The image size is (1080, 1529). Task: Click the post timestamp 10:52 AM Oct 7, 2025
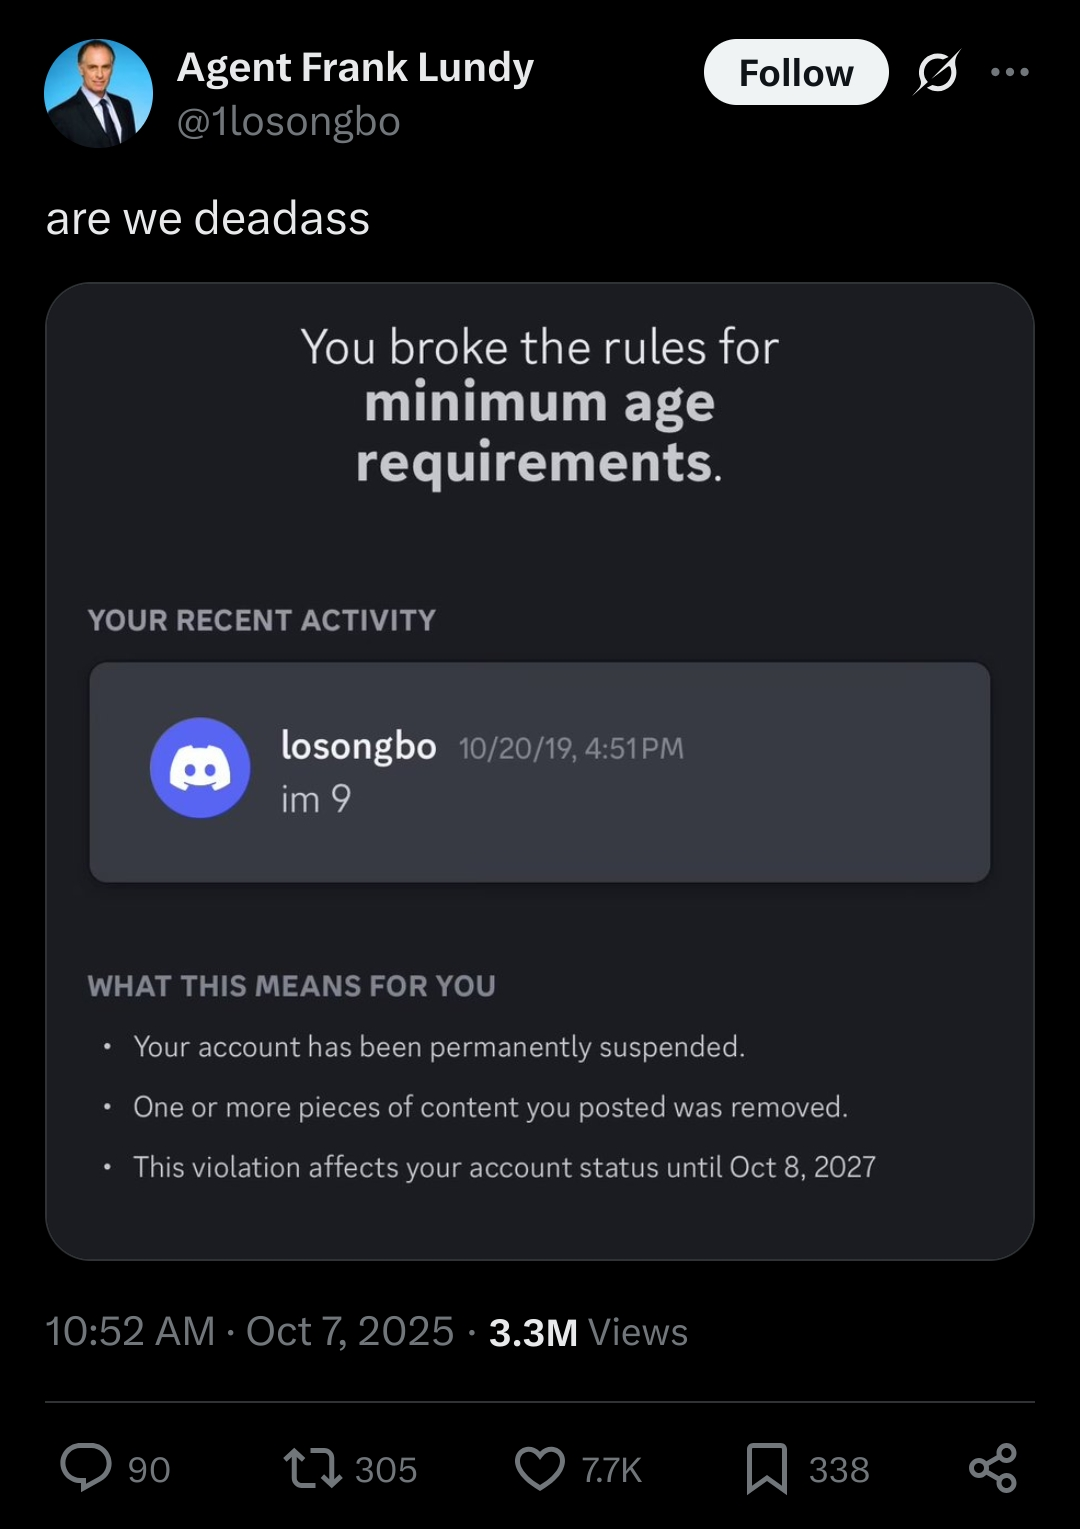click(x=250, y=1331)
